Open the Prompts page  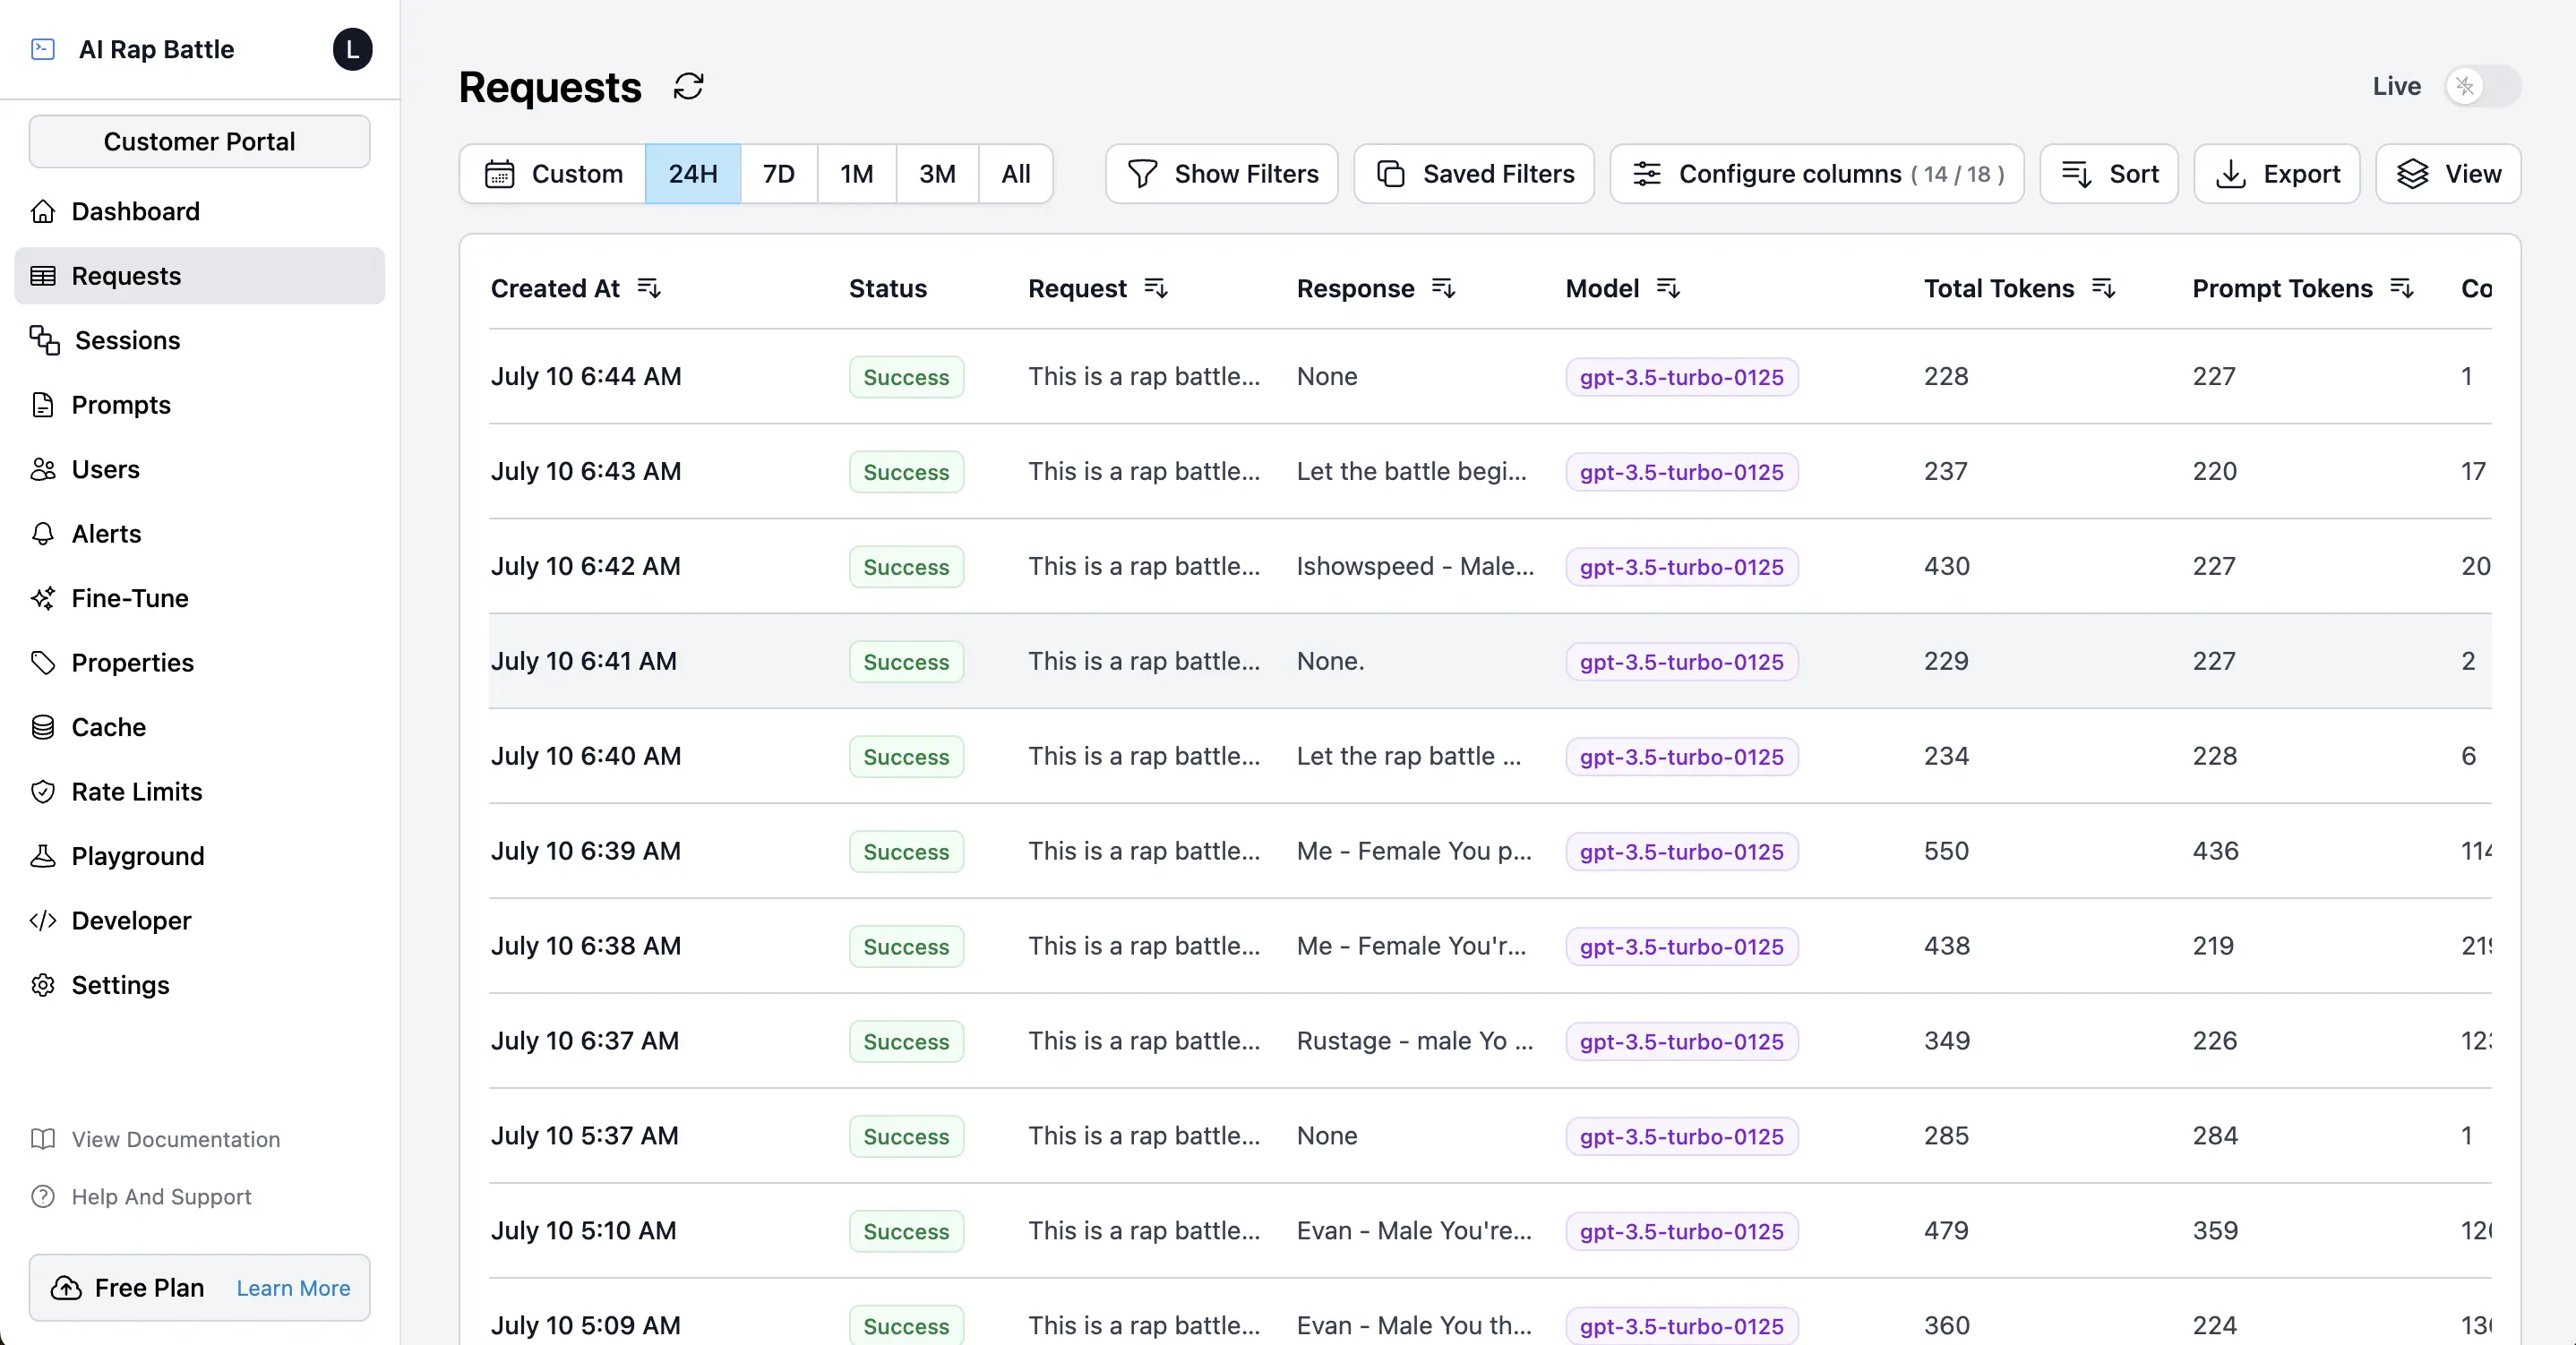(200, 405)
